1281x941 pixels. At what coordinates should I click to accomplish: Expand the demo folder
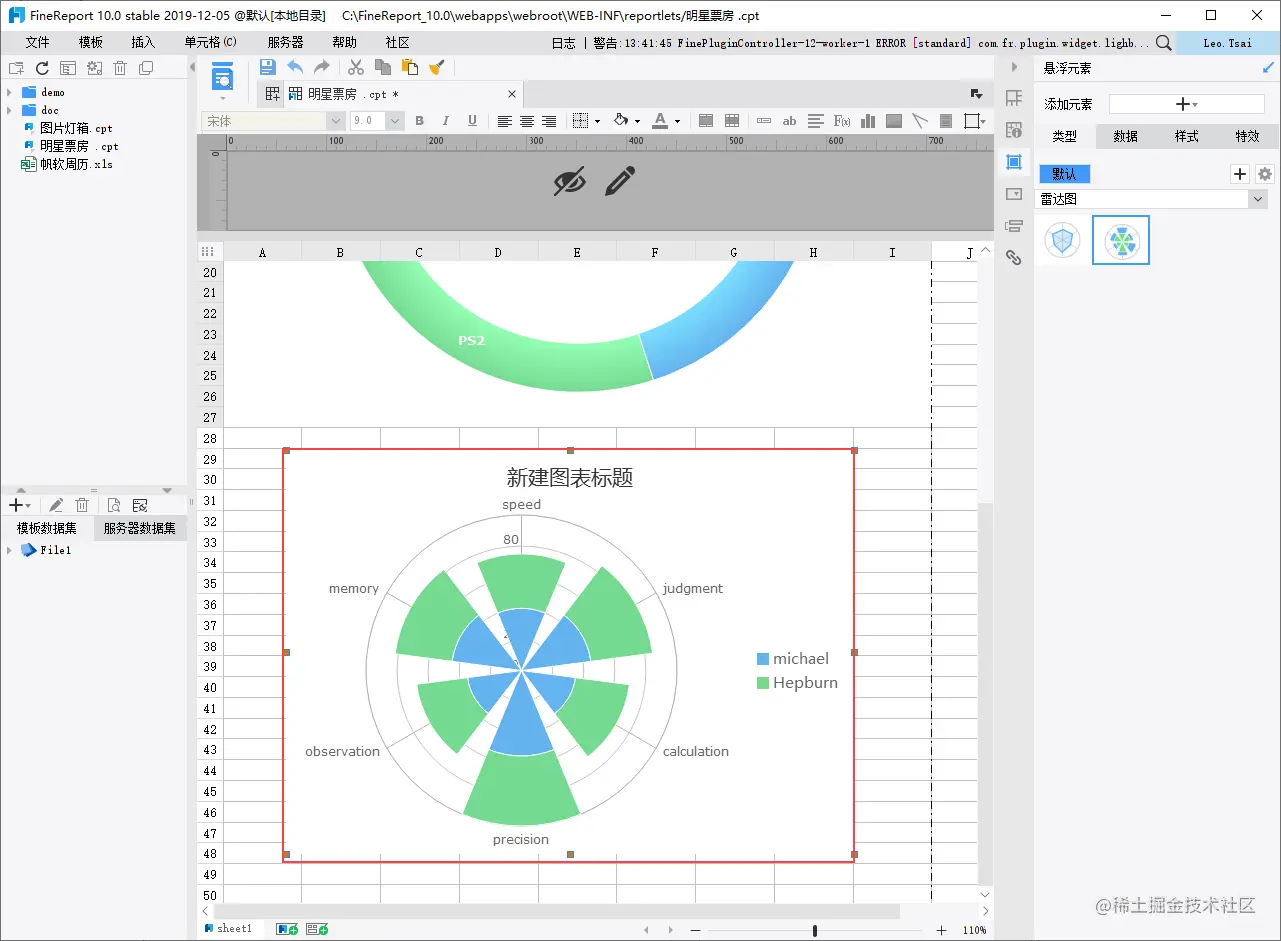coord(9,92)
